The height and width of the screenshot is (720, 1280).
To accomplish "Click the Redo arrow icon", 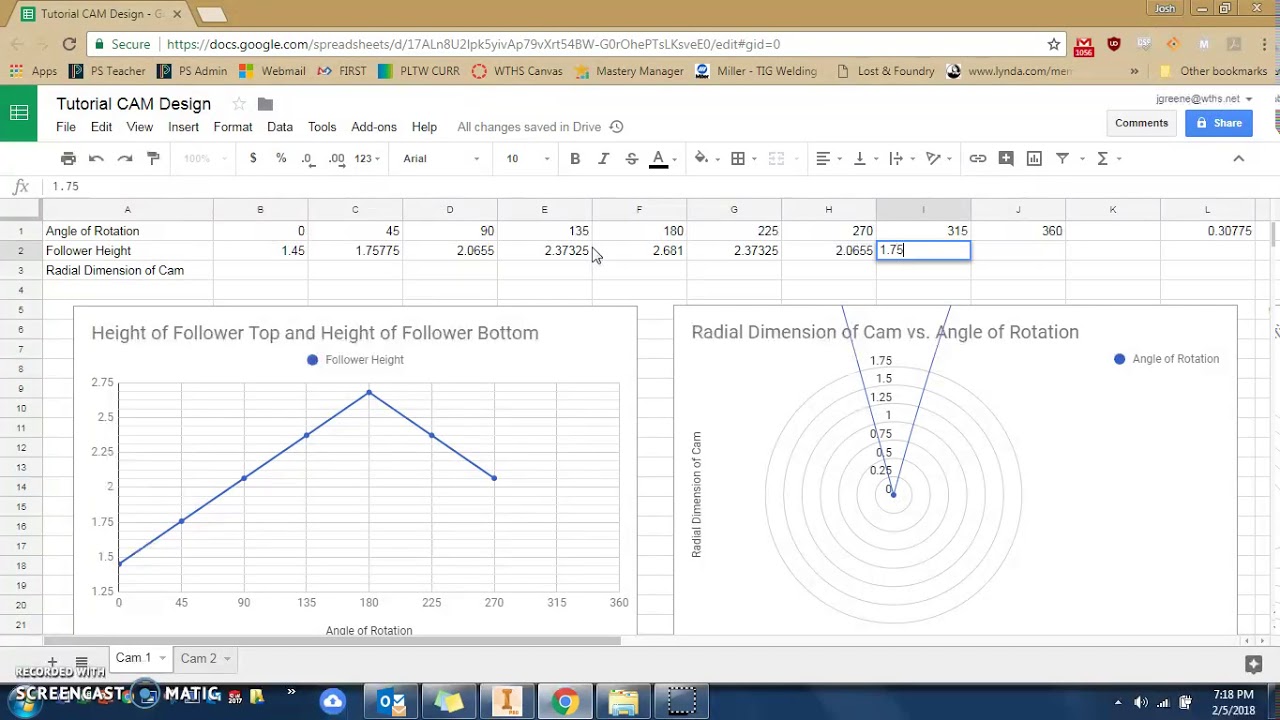I will pyautogui.click(x=125, y=158).
